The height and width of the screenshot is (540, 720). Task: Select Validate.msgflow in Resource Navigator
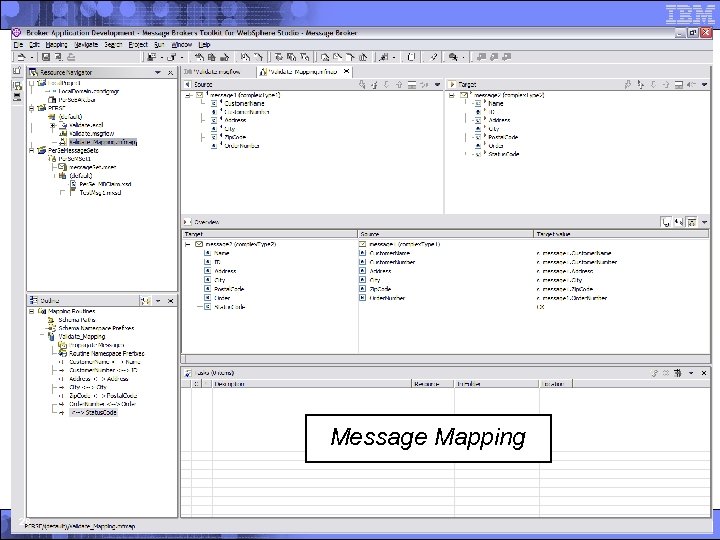92,134
